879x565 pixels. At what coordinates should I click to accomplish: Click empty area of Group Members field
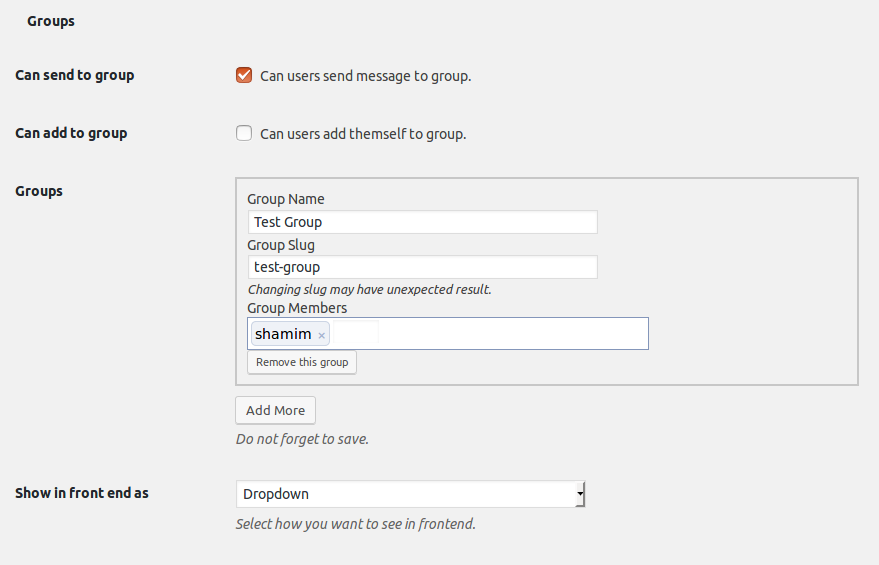coord(500,334)
